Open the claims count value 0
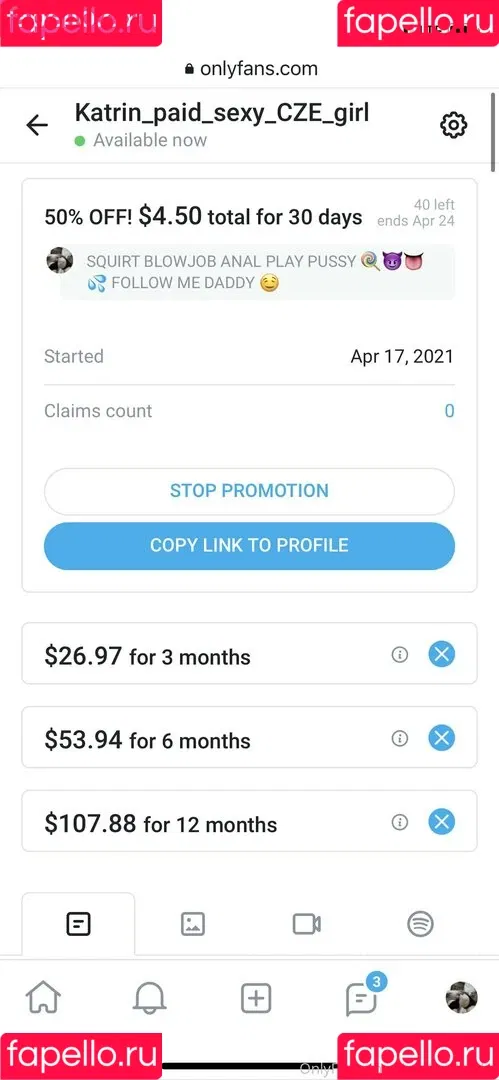Screen dimensions: 499x1080 pyautogui.click(x=449, y=411)
